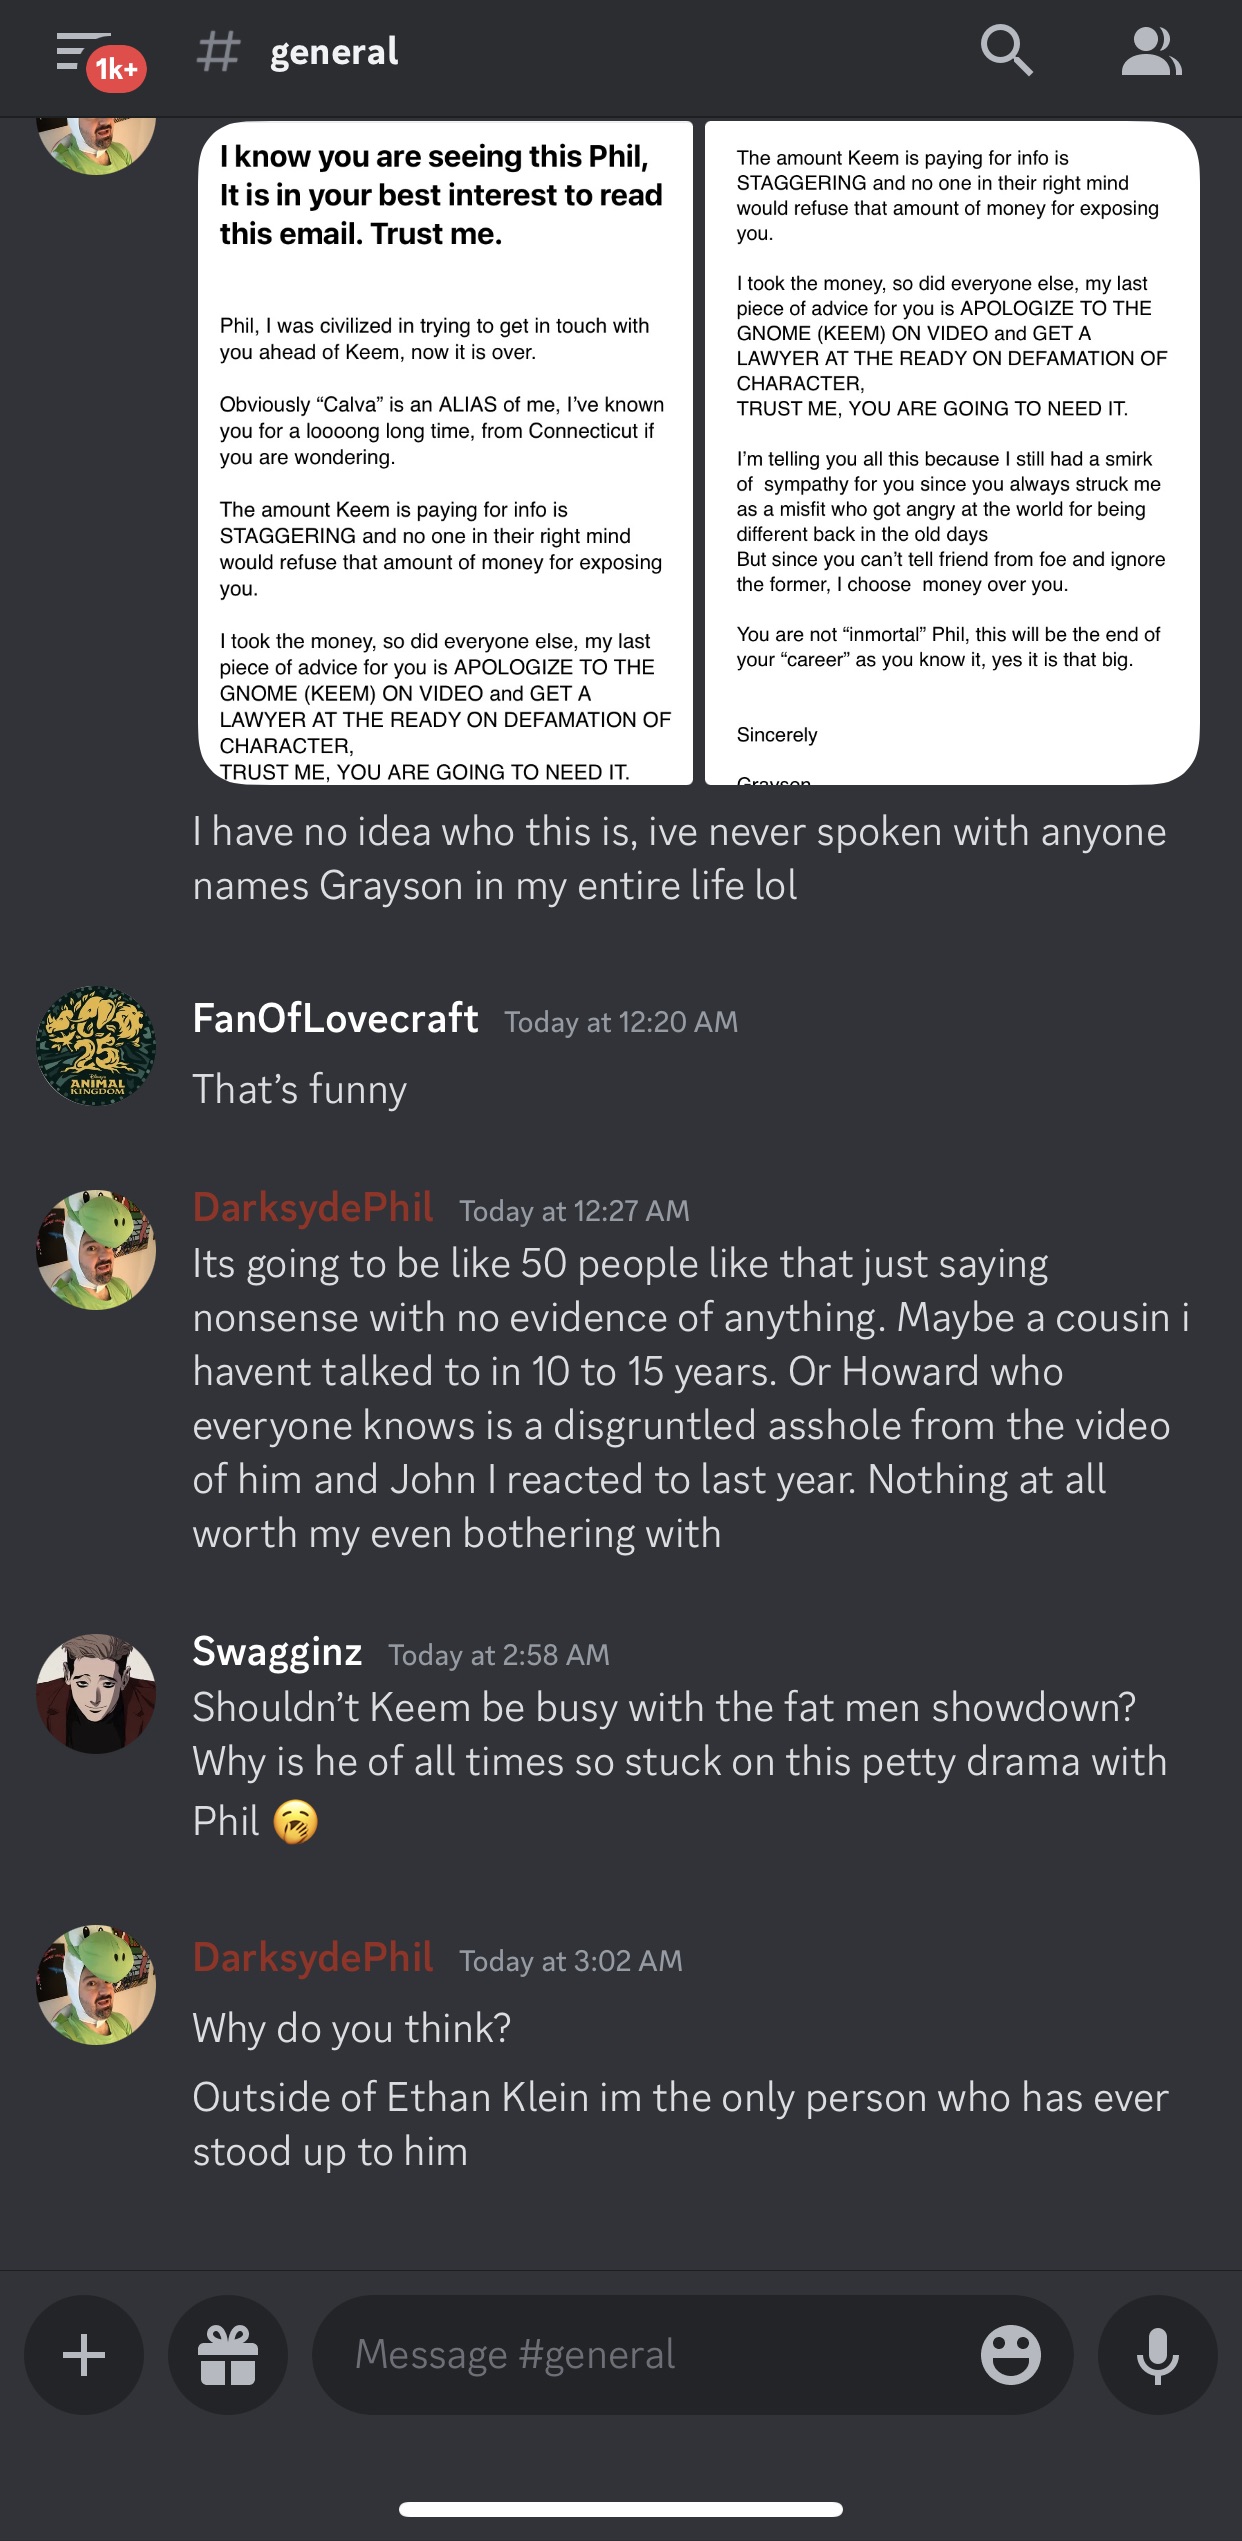Screen dimensions: 1242x2541
Task: Open the gift Nitro icon
Action: point(228,2355)
